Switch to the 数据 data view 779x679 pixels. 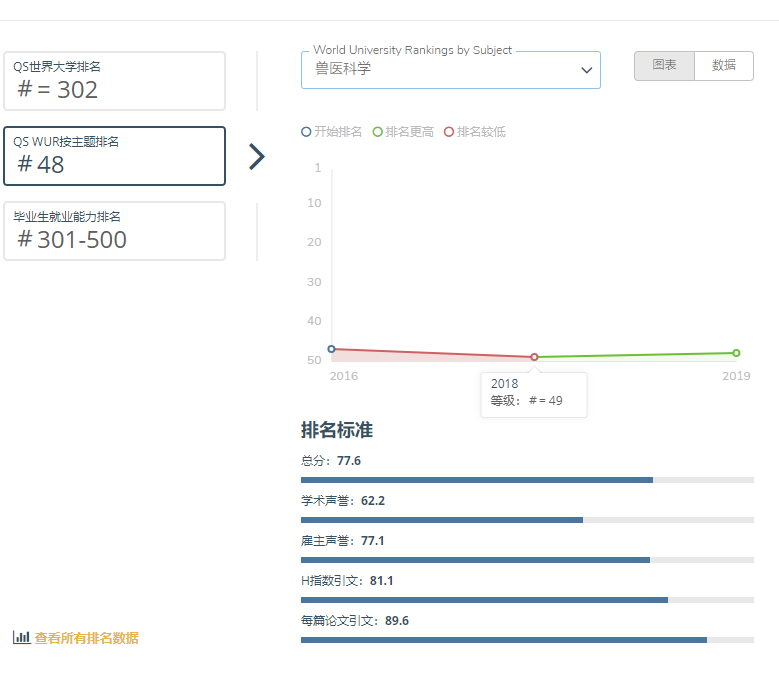coord(724,66)
